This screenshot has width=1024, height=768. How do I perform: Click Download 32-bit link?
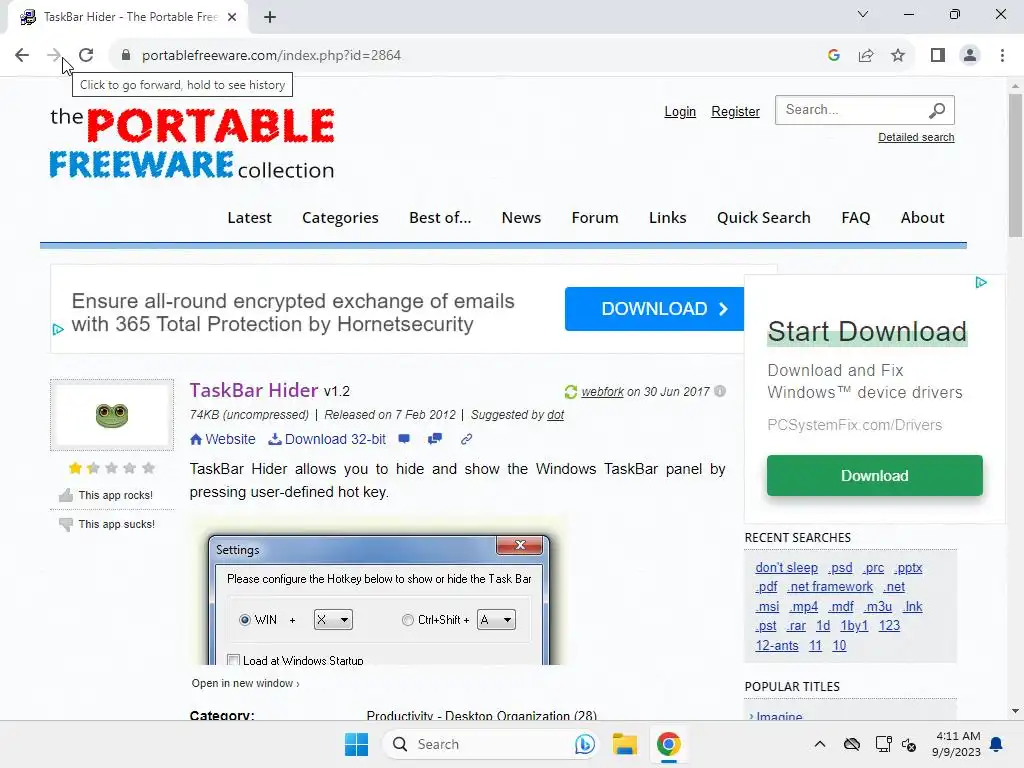[x=327, y=439]
